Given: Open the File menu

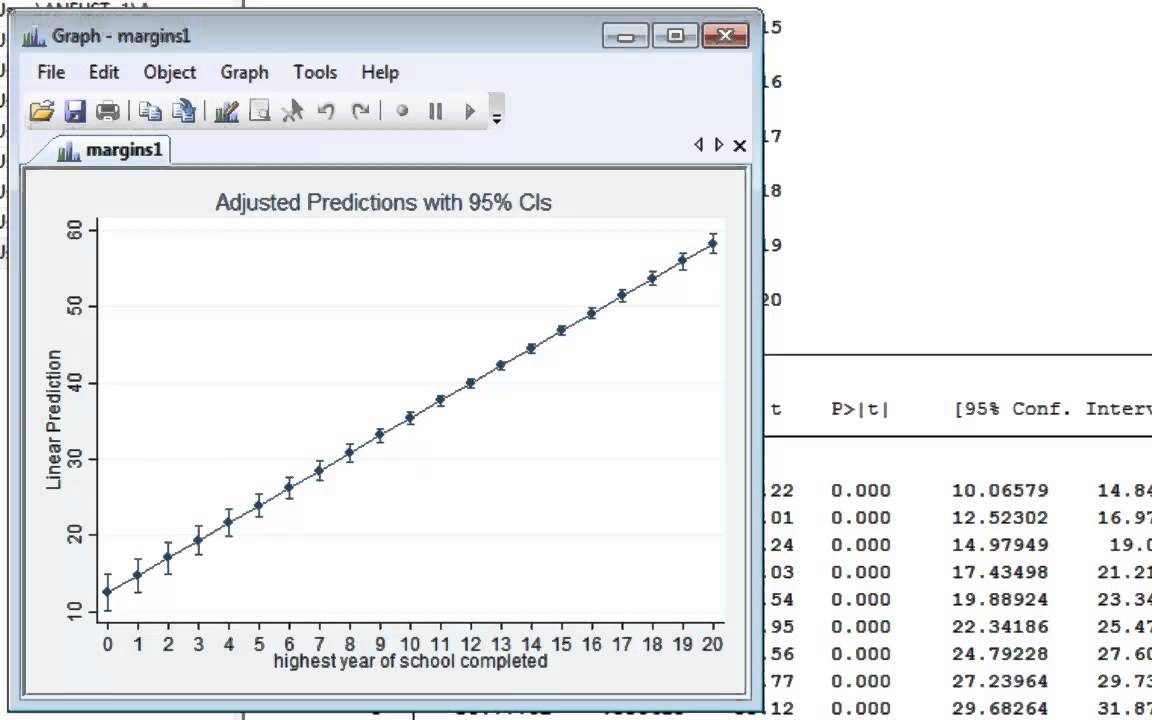Looking at the screenshot, I should [51, 72].
